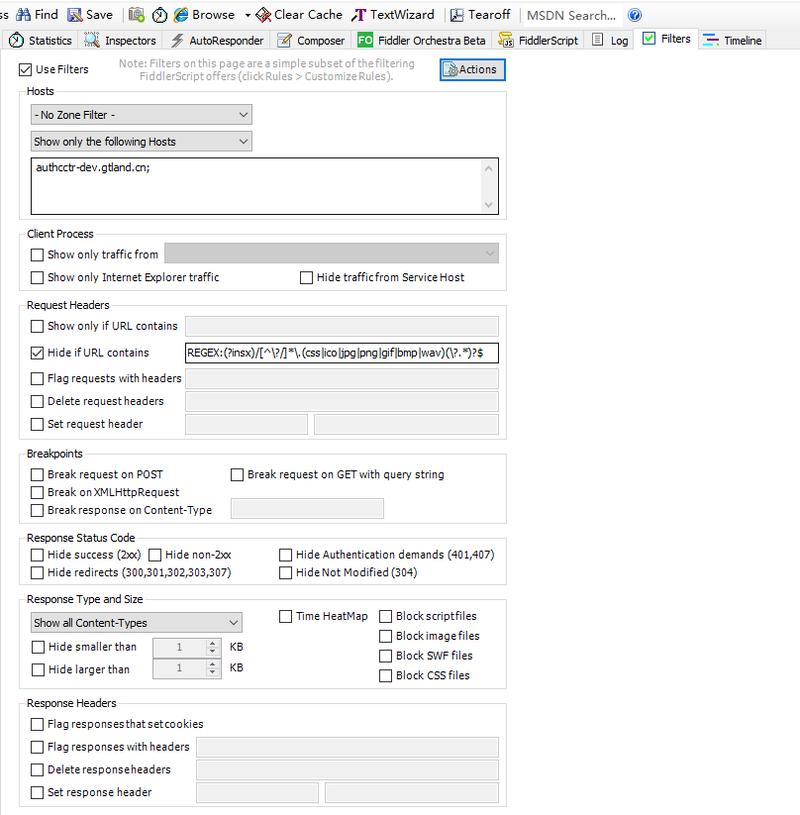Check Hide traffic from Service Host
800x815 pixels.
tap(306, 278)
